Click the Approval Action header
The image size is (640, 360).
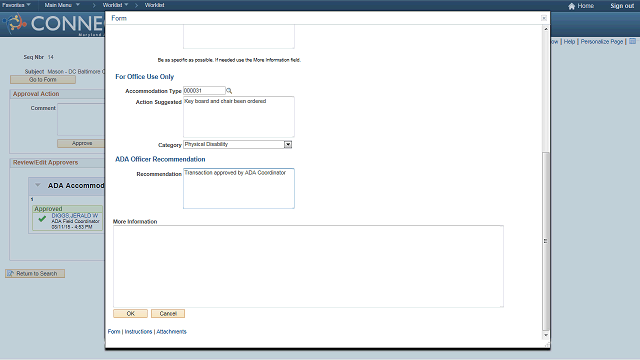click(36, 94)
